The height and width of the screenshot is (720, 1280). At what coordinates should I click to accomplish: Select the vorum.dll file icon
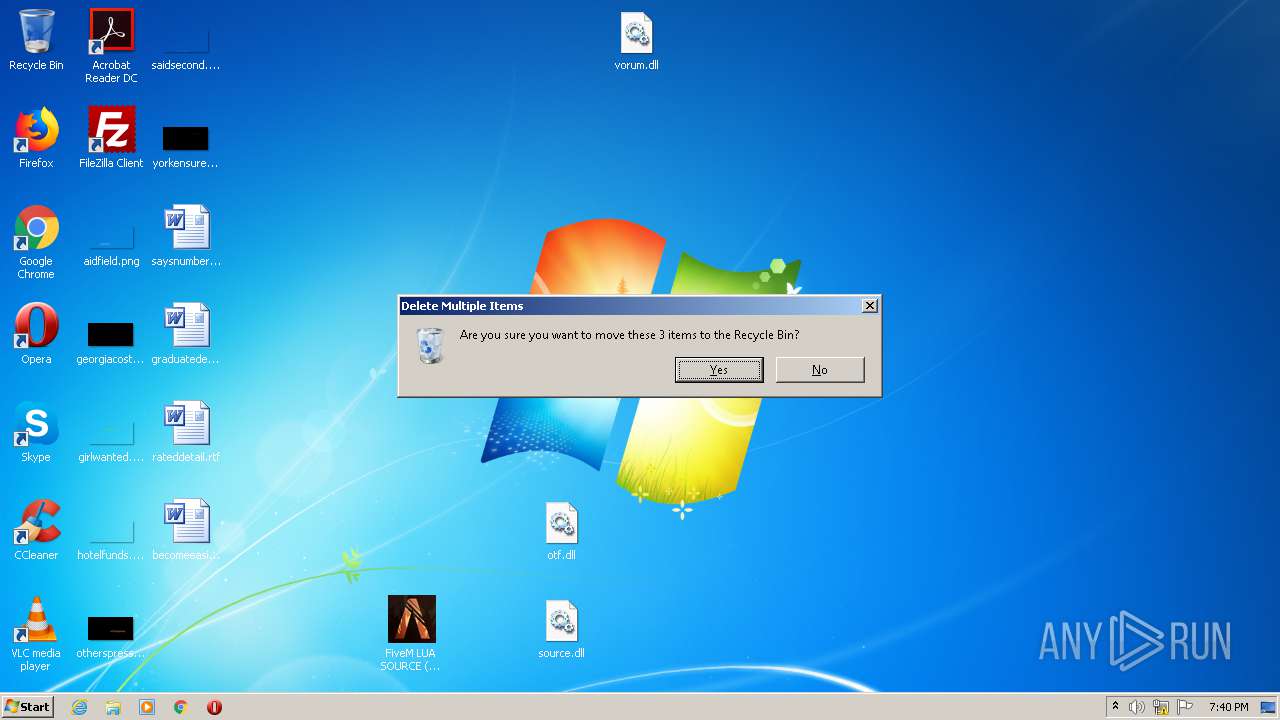click(636, 40)
